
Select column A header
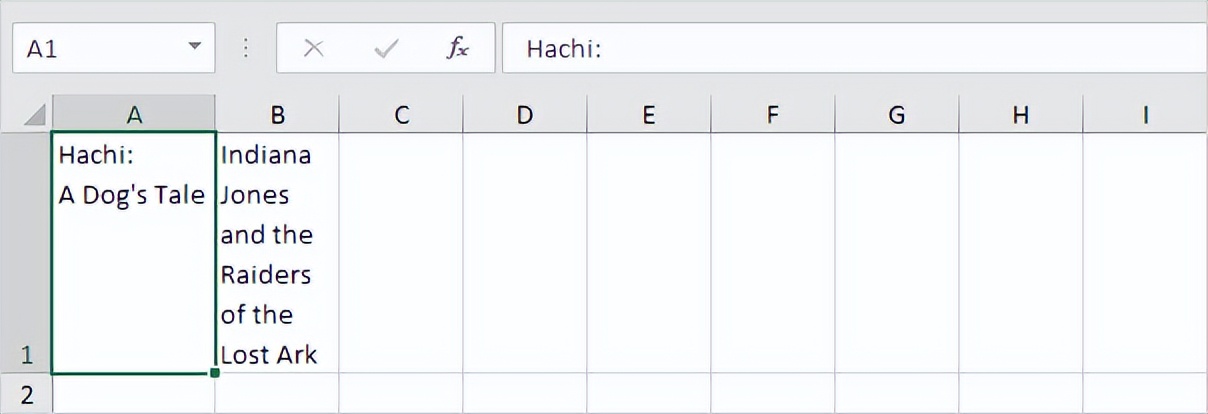pos(134,115)
